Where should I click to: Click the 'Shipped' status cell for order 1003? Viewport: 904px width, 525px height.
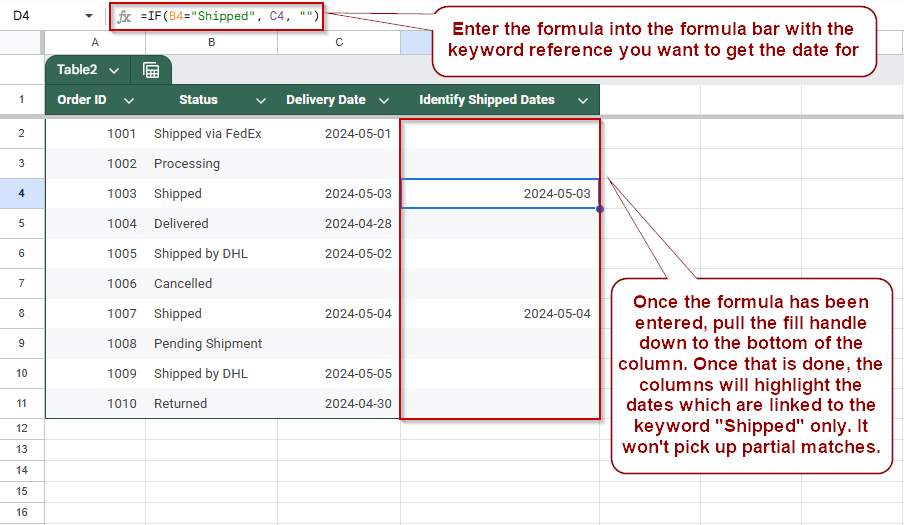(212, 194)
